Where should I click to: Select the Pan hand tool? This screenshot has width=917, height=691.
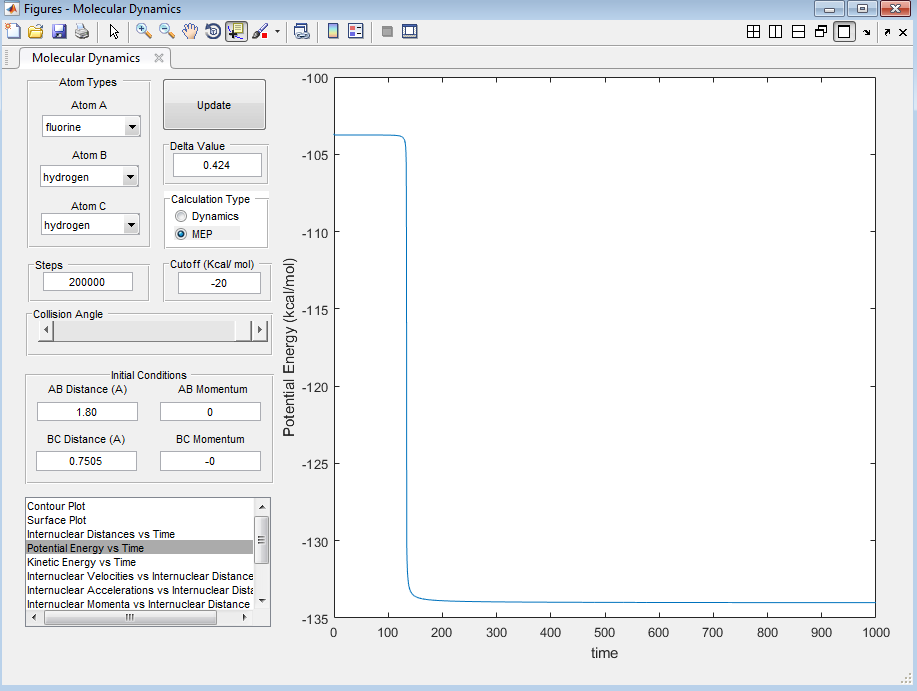(x=190, y=31)
